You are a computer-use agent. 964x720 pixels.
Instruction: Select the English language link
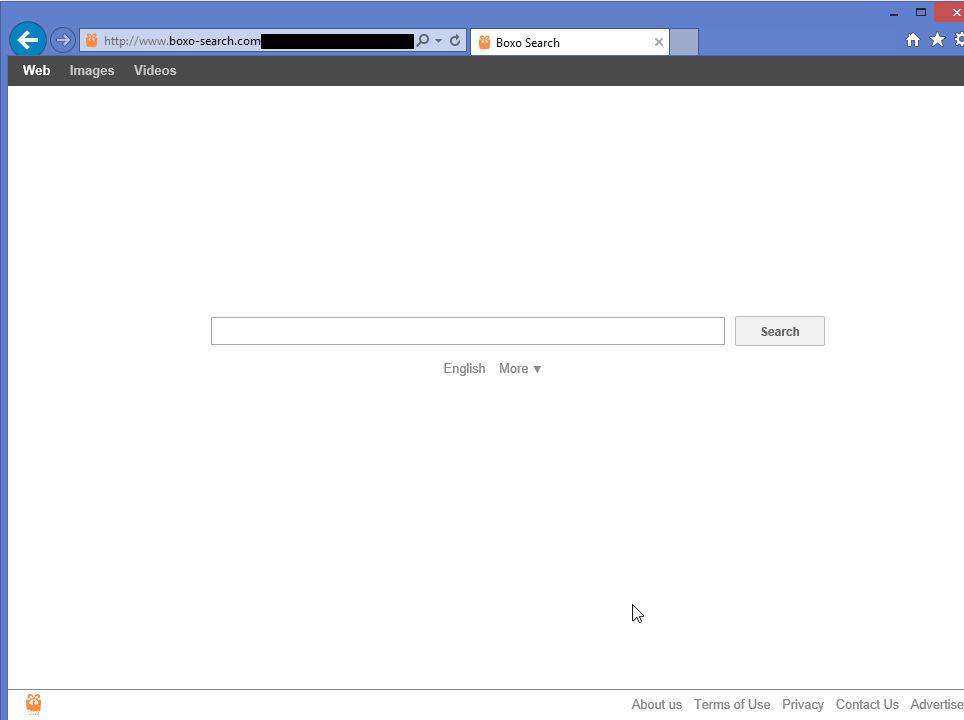click(464, 368)
